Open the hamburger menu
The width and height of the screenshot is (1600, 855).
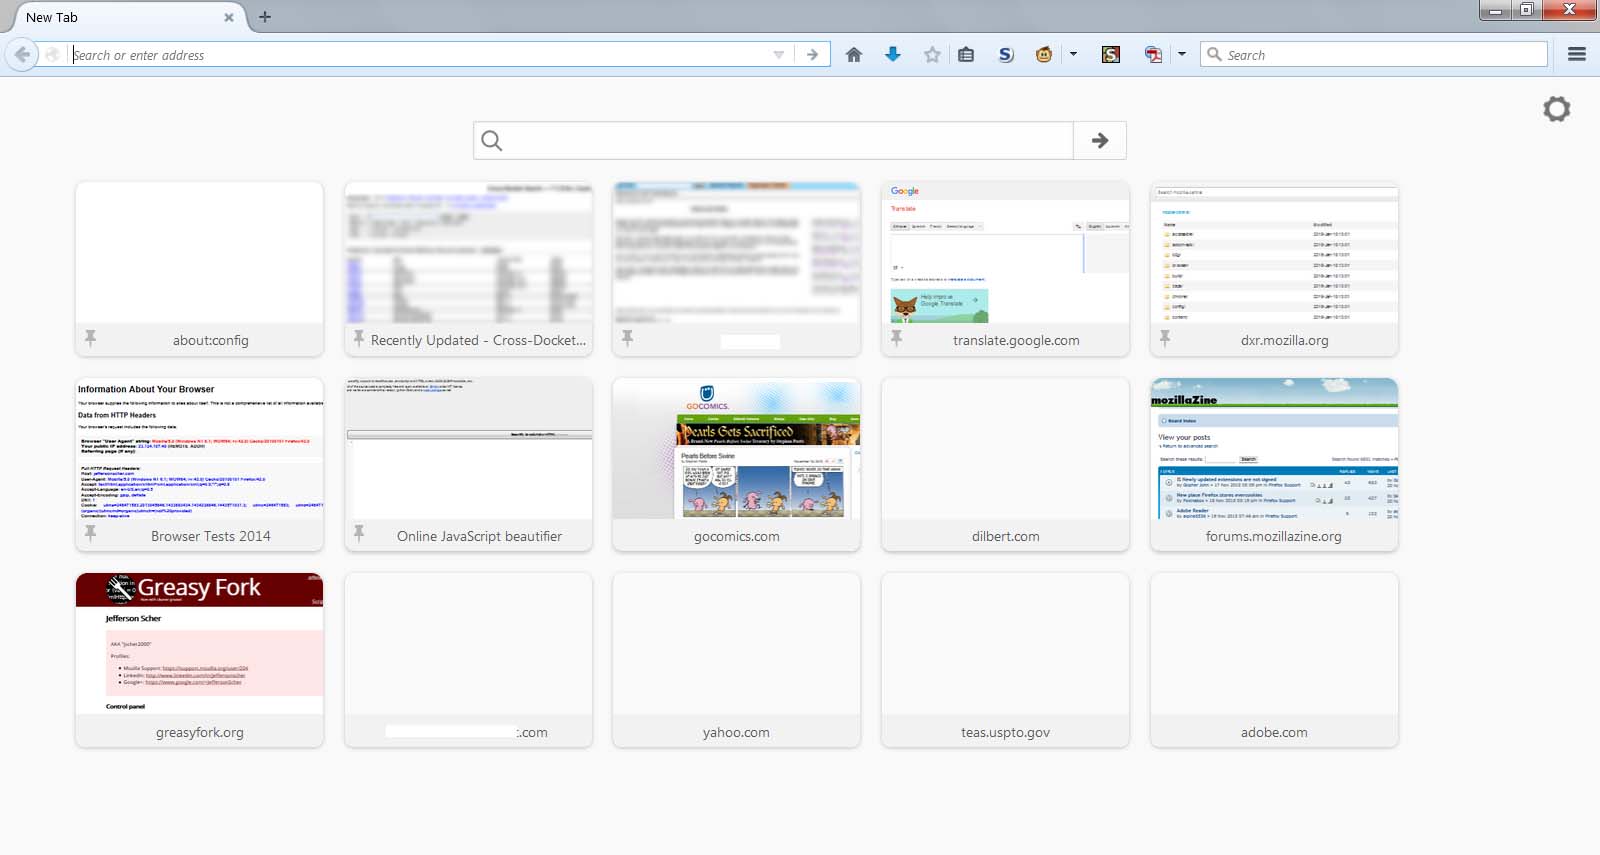(x=1577, y=55)
